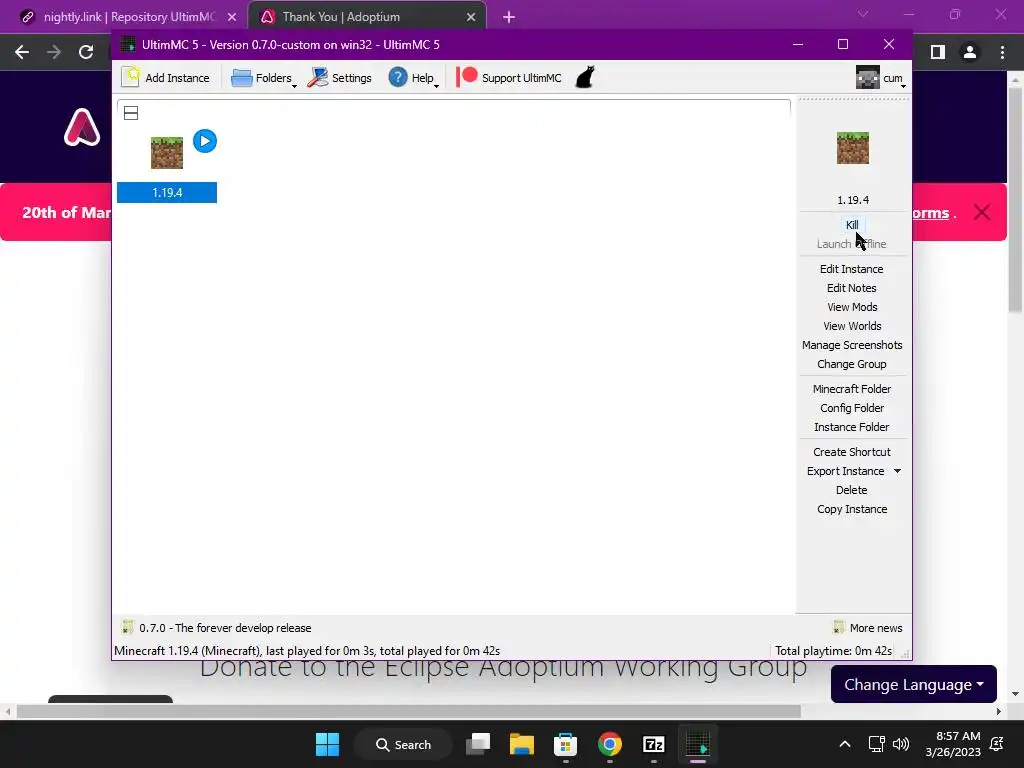The height and width of the screenshot is (768, 1024).
Task: Open UltimMC Settings
Action: (x=340, y=78)
